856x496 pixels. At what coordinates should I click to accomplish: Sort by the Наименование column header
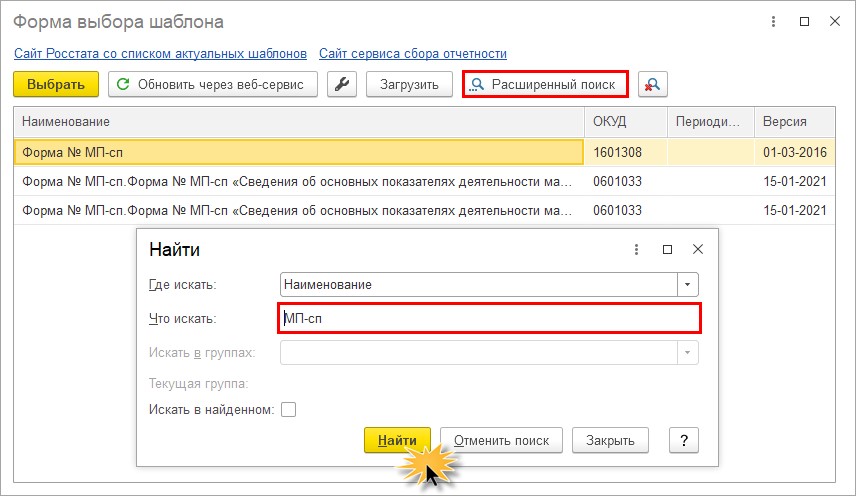[x=299, y=122]
